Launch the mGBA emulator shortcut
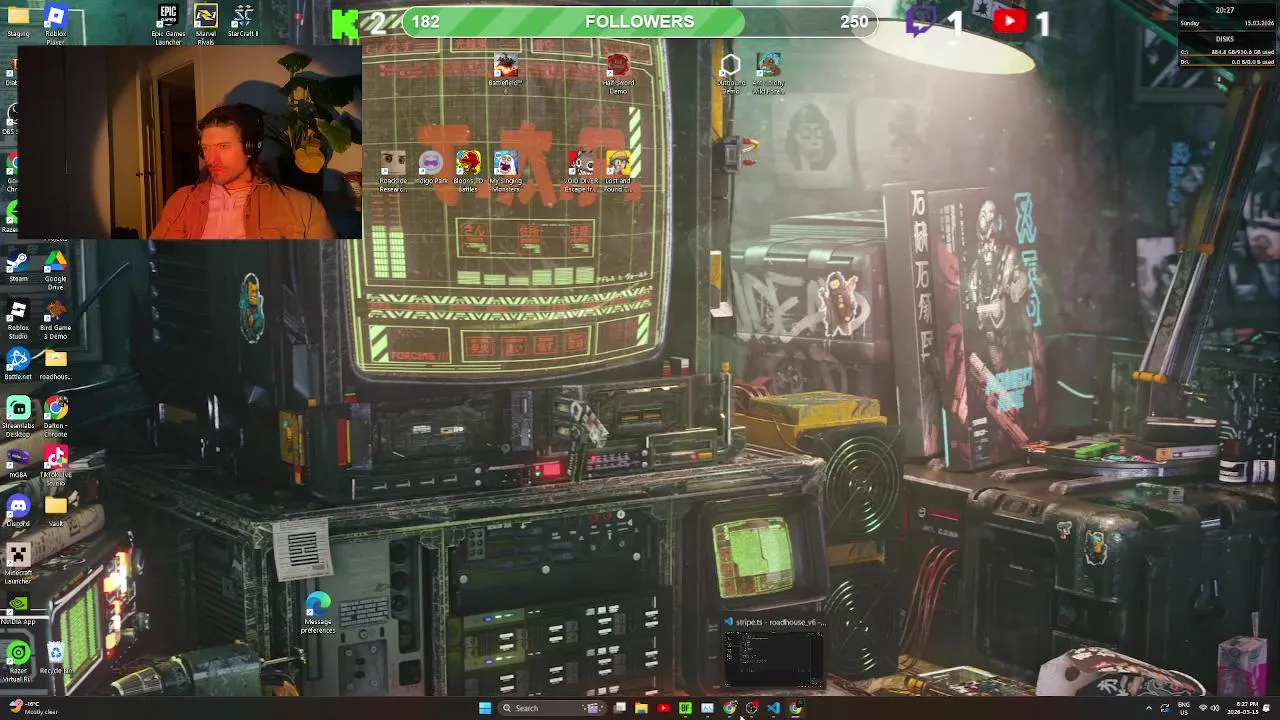Image resolution: width=1280 pixels, height=720 pixels. point(18,462)
